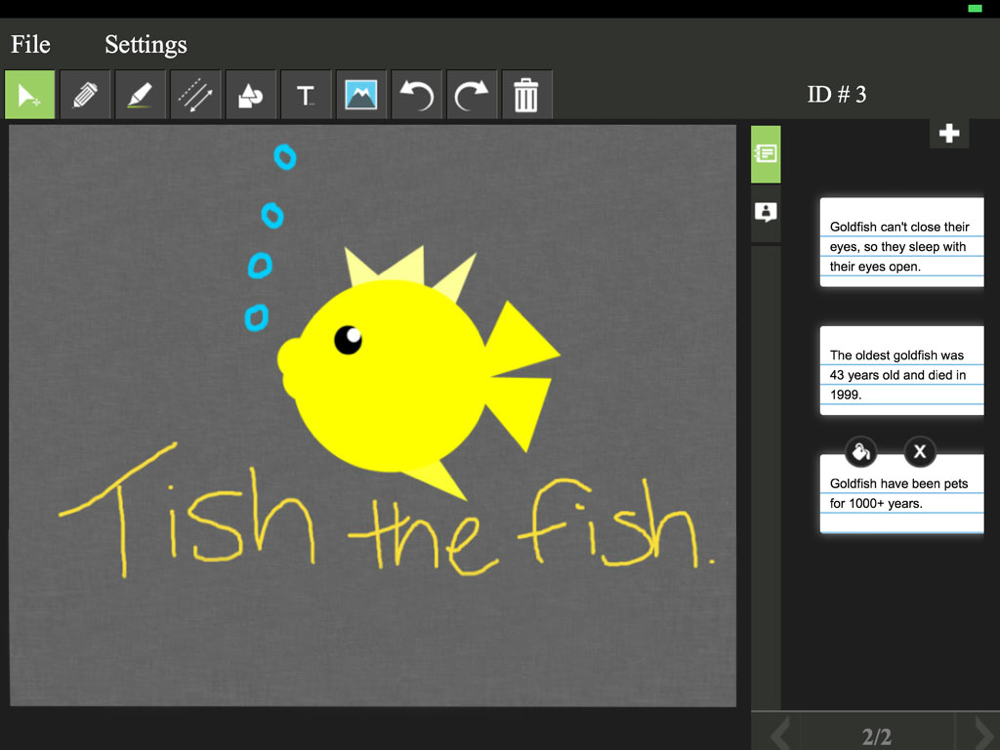
Task: Undo the last action
Action: coord(416,95)
